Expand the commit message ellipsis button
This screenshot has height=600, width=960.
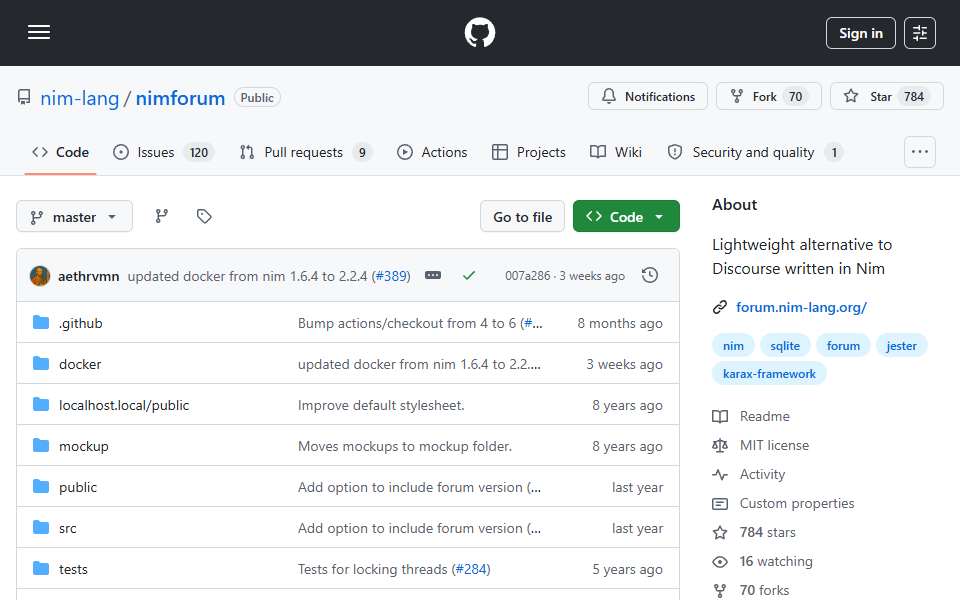433,276
